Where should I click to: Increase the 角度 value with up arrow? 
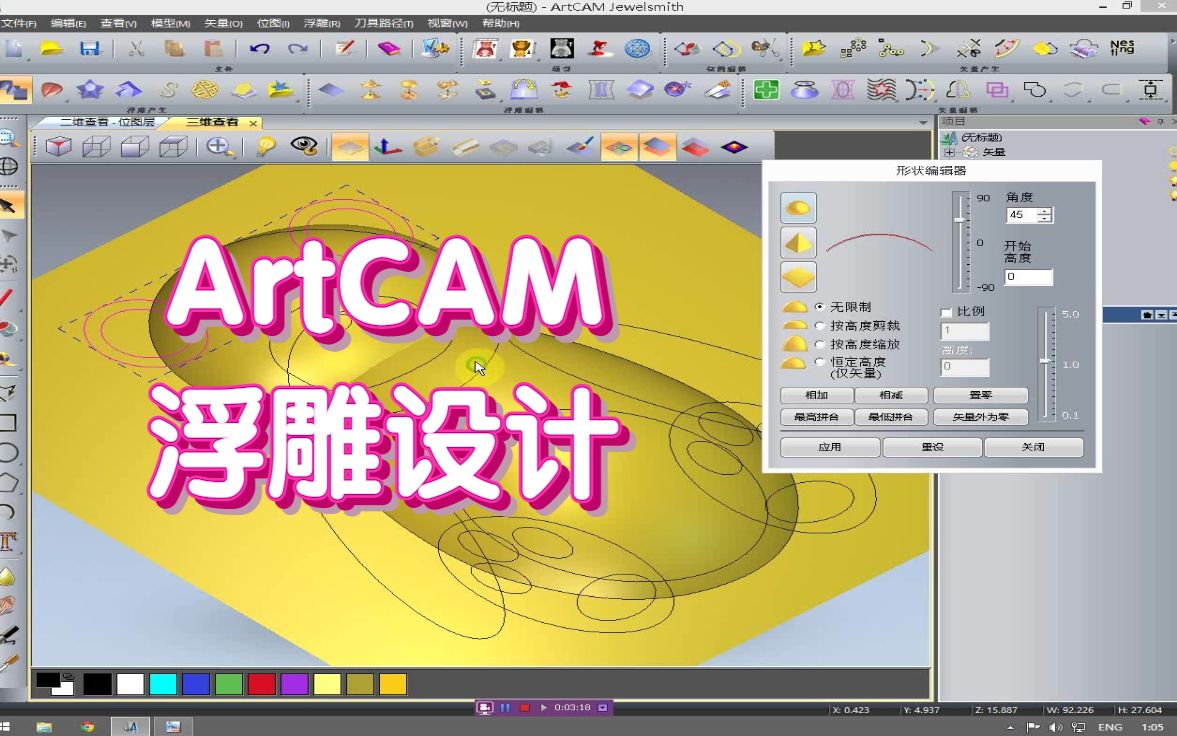coord(1045,211)
